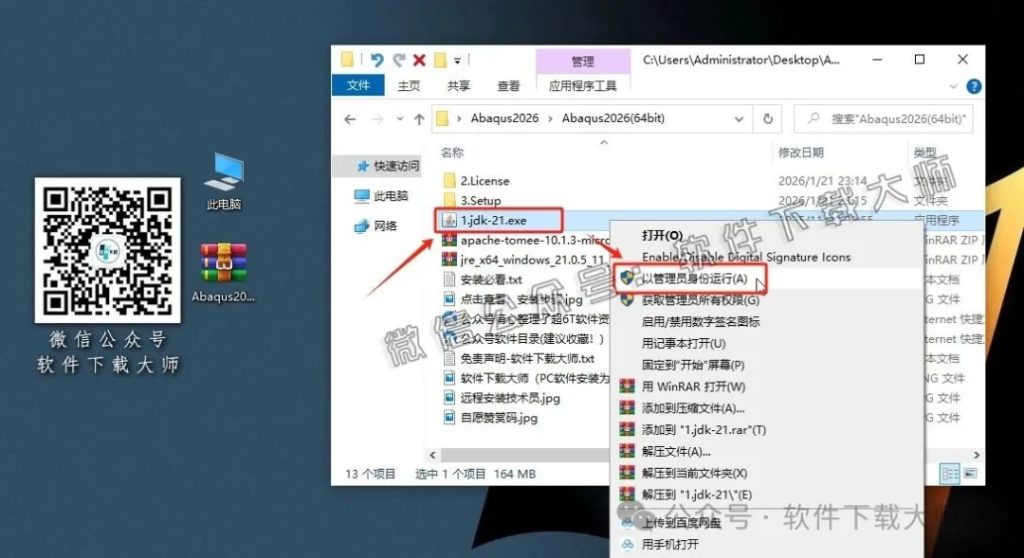The height and width of the screenshot is (558, 1024).
Task: Select the jre_x64_windows_21.0.5_11 archive
Action: [525, 259]
